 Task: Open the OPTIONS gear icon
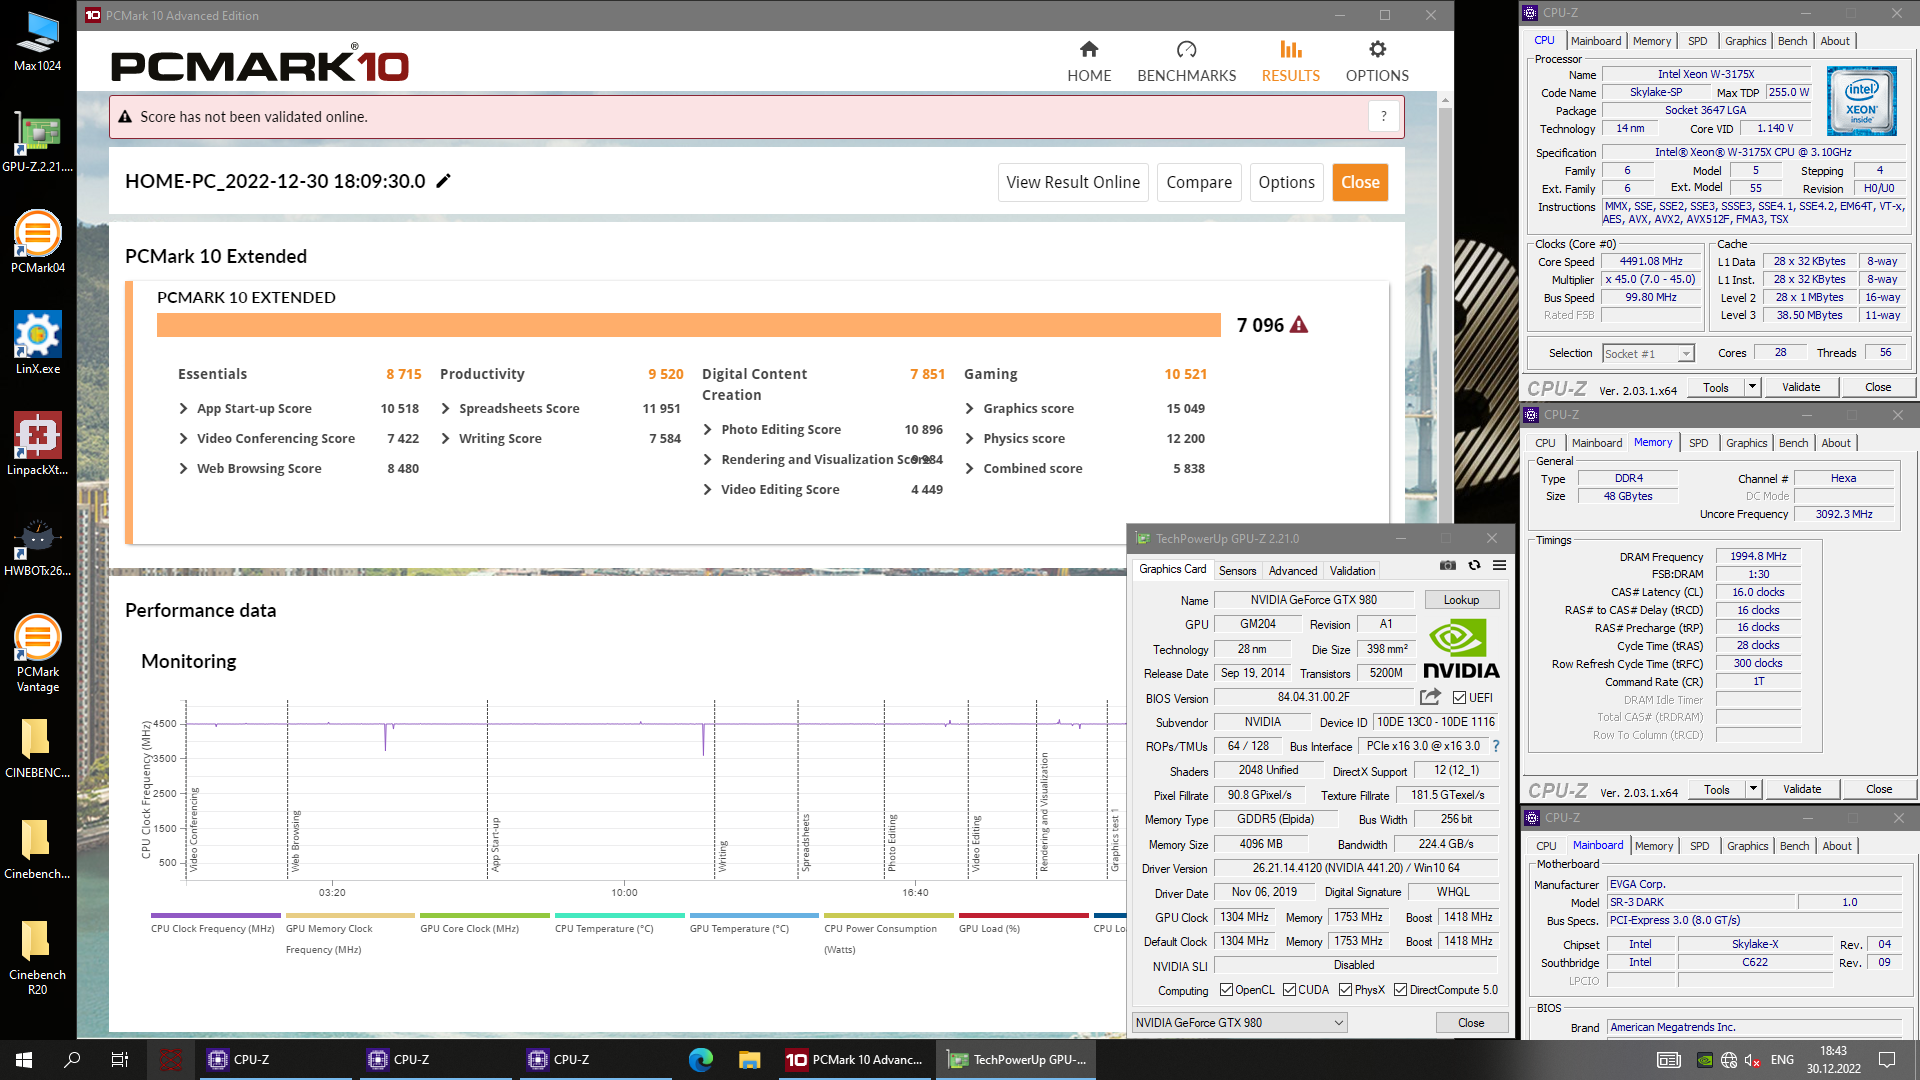tap(1377, 49)
